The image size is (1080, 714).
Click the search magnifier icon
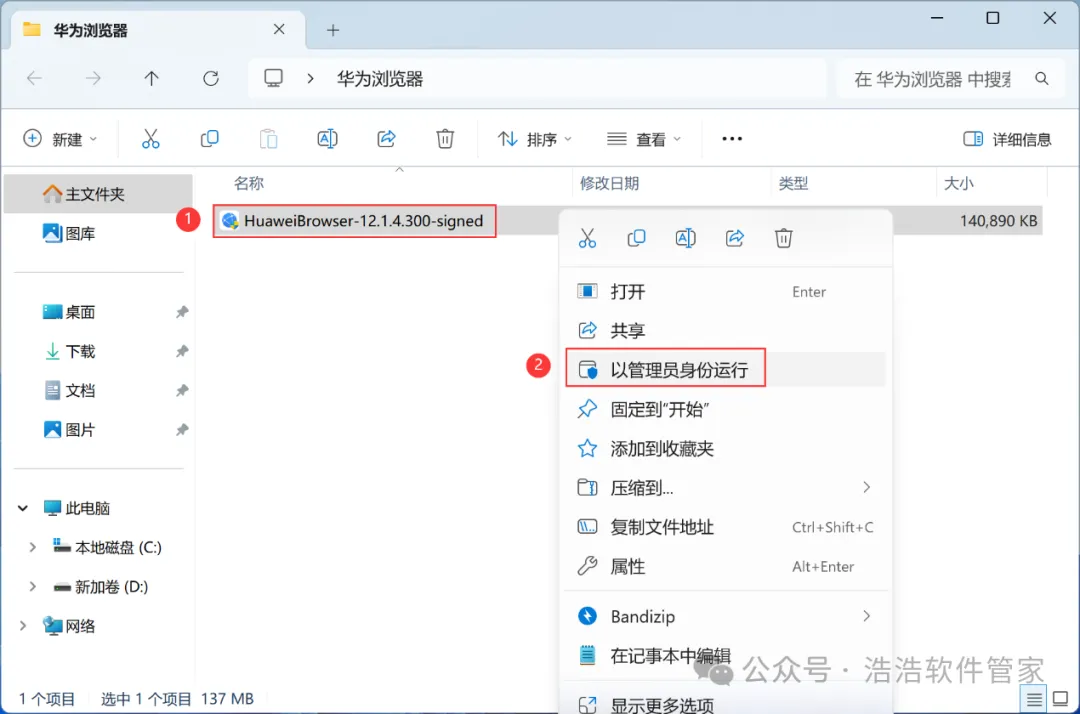(x=1041, y=79)
